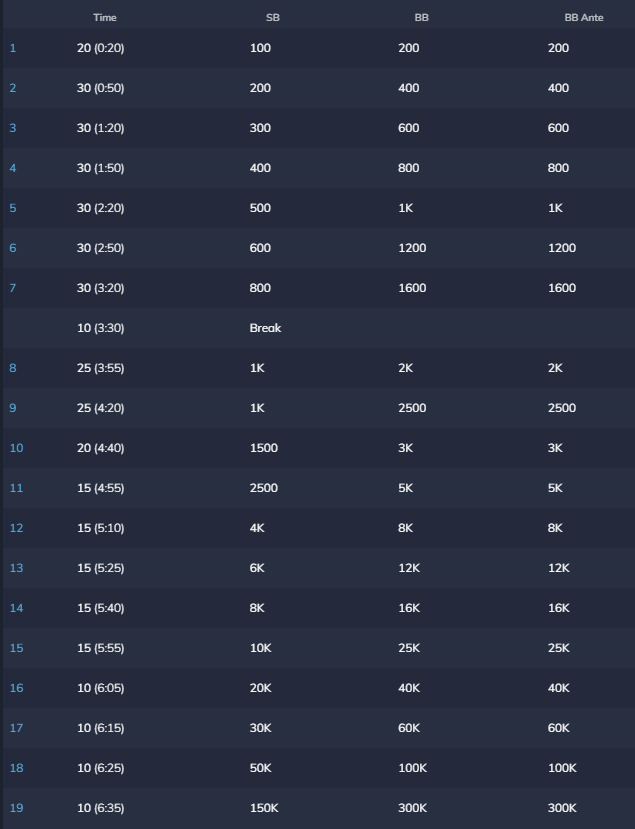Click level number 16
The height and width of the screenshot is (829, 635).
pyautogui.click(x=16, y=688)
